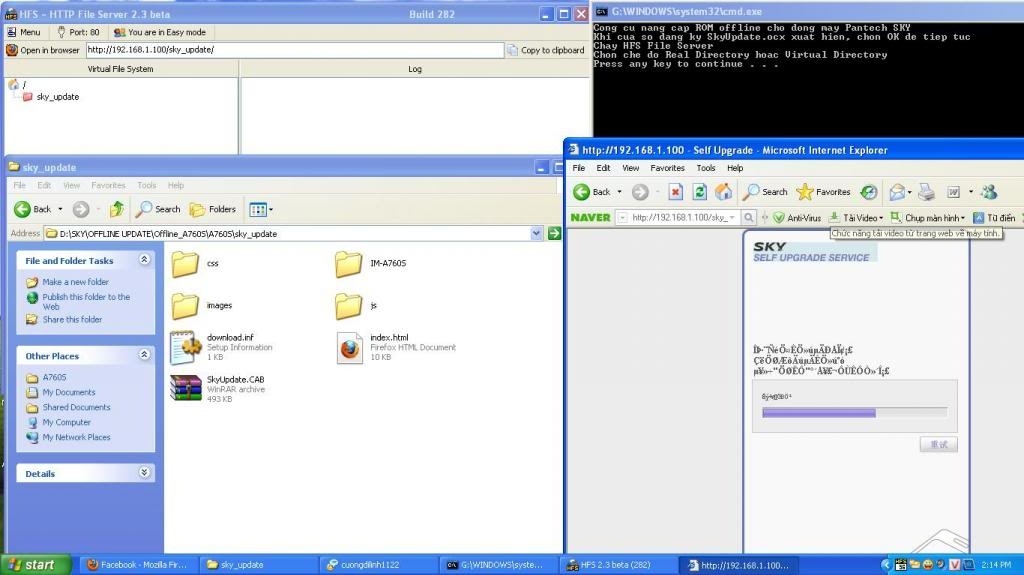Click Make a new folder link

tap(76, 282)
